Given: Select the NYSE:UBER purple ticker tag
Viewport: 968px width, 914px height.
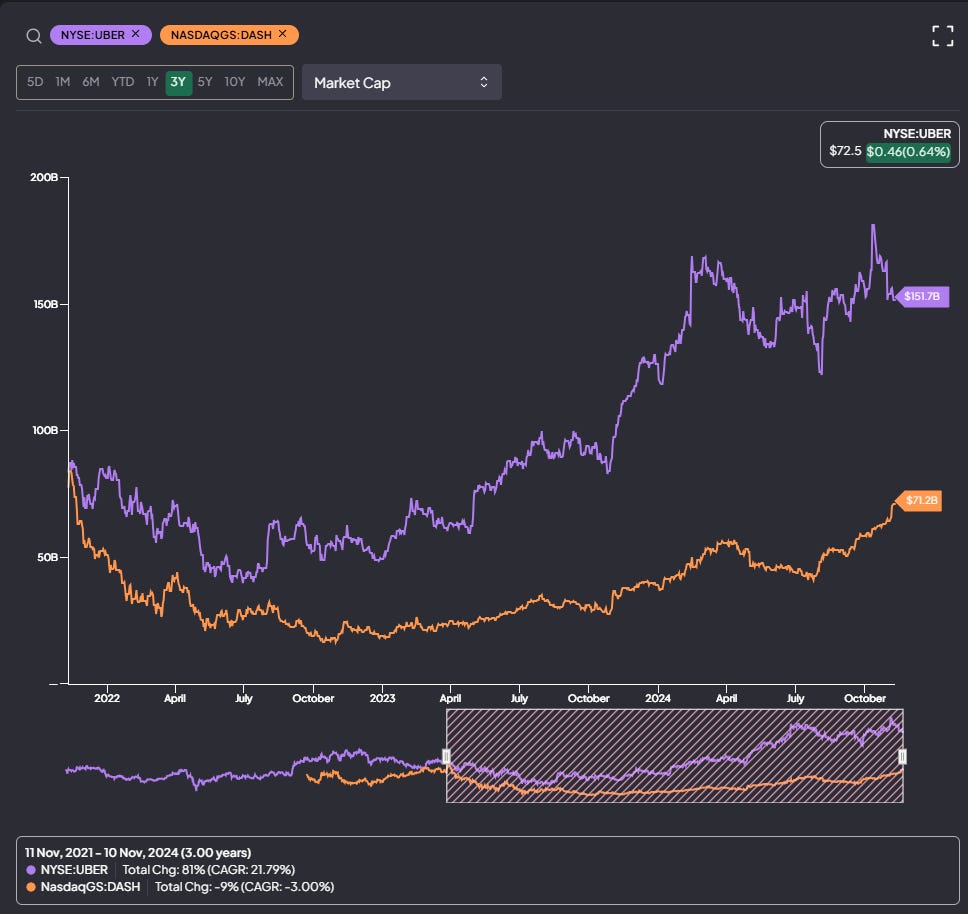Looking at the screenshot, I should [x=101, y=35].
